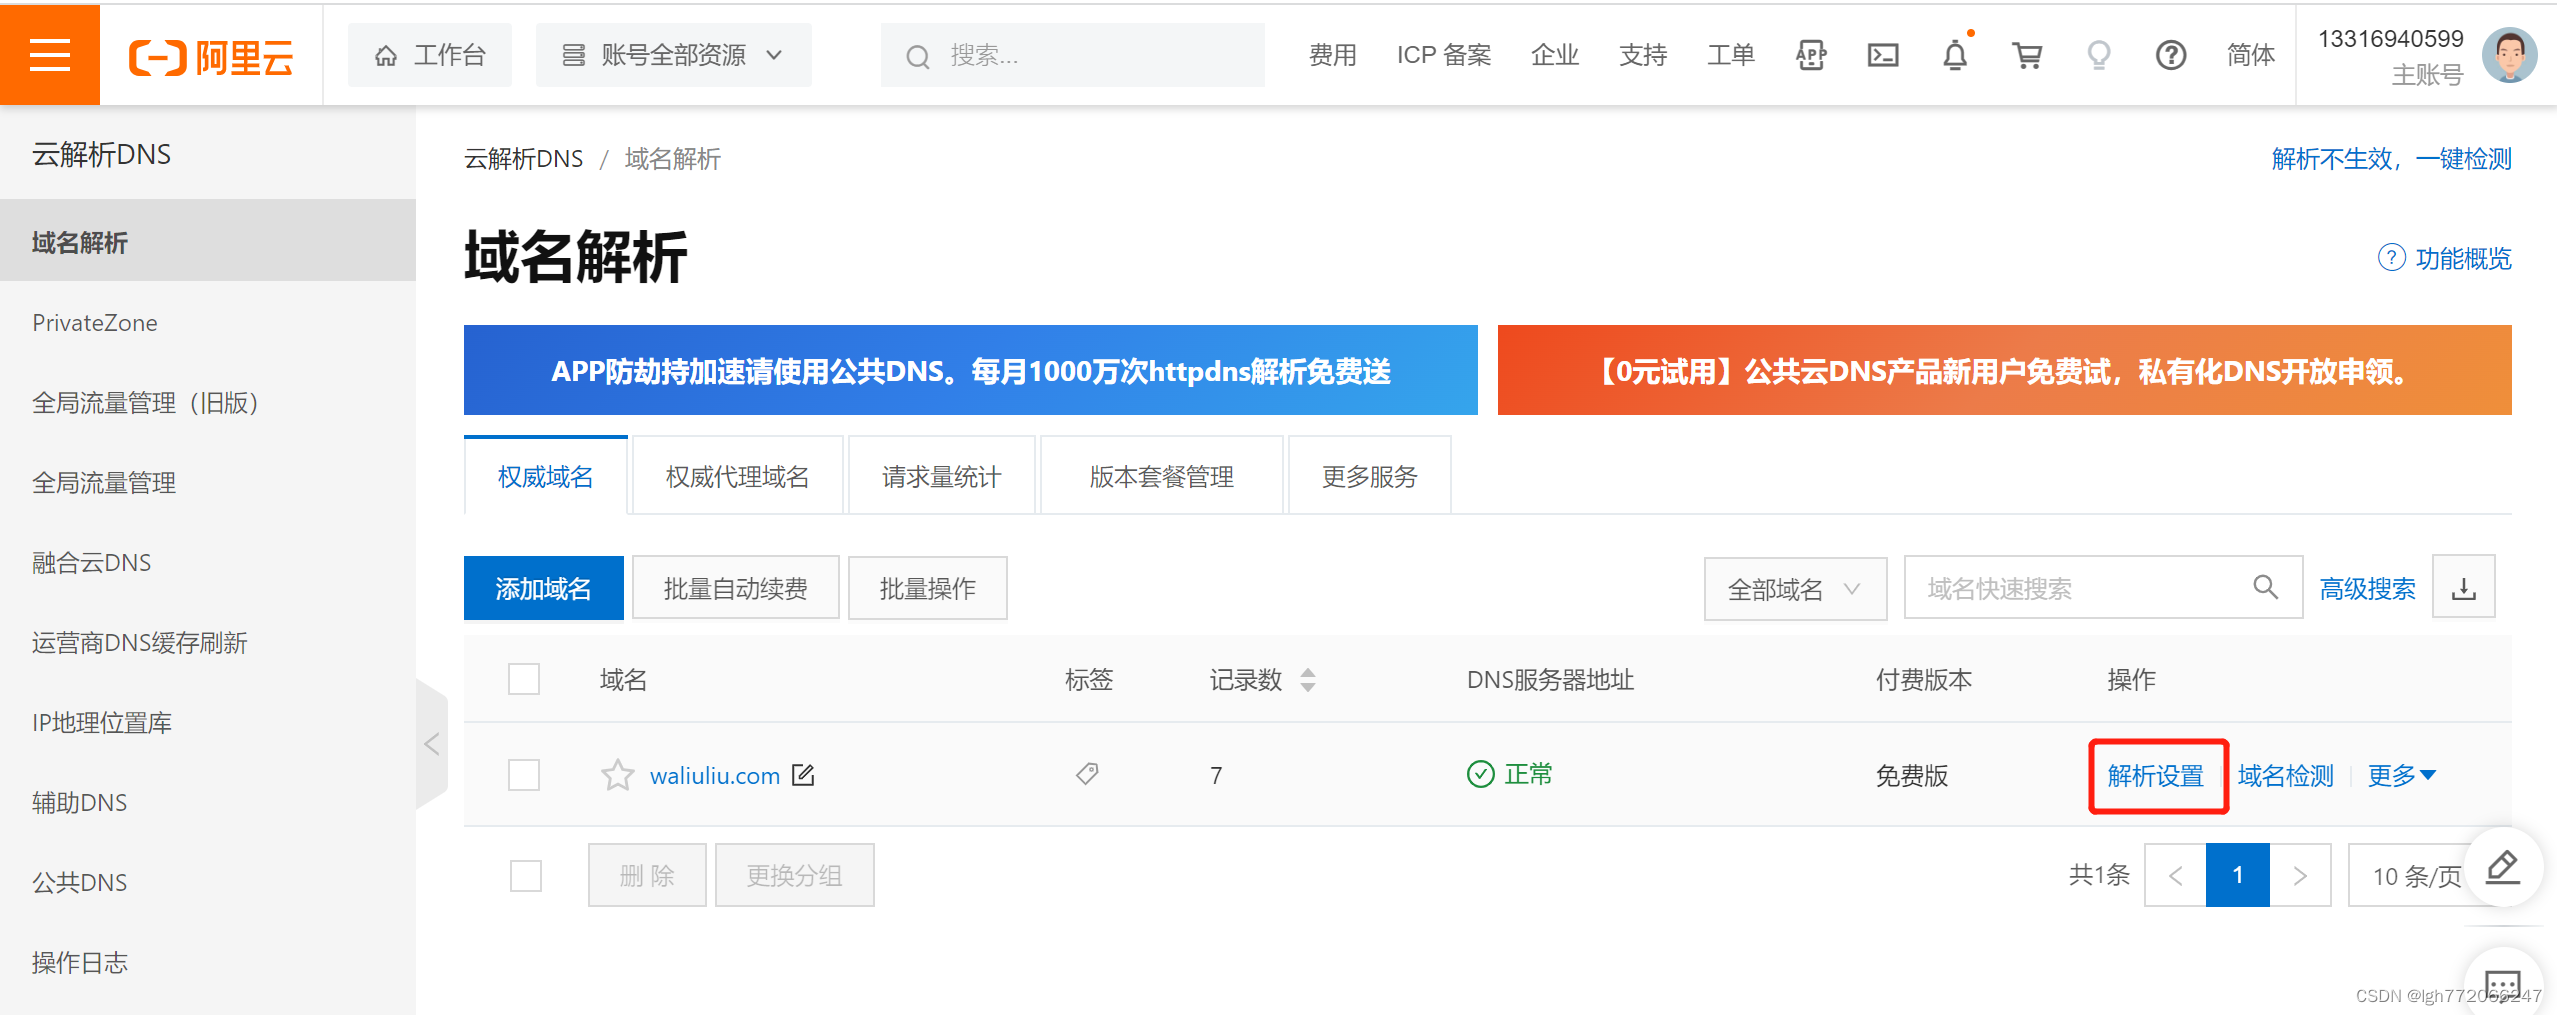The image size is (2557, 1015).
Task: Download the domain list export
Action: point(2464,587)
